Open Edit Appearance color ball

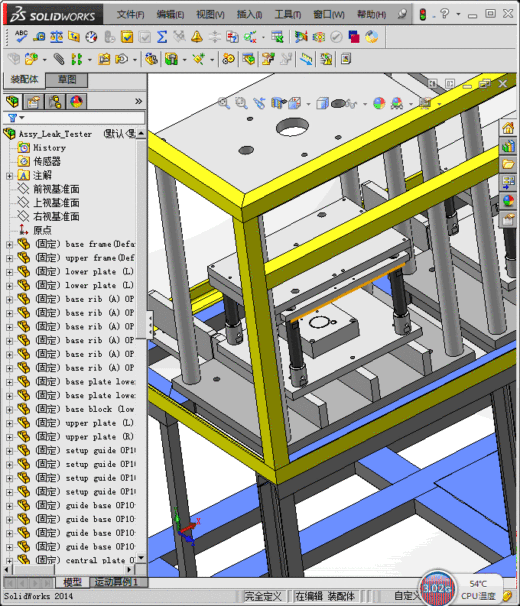[x=379, y=103]
